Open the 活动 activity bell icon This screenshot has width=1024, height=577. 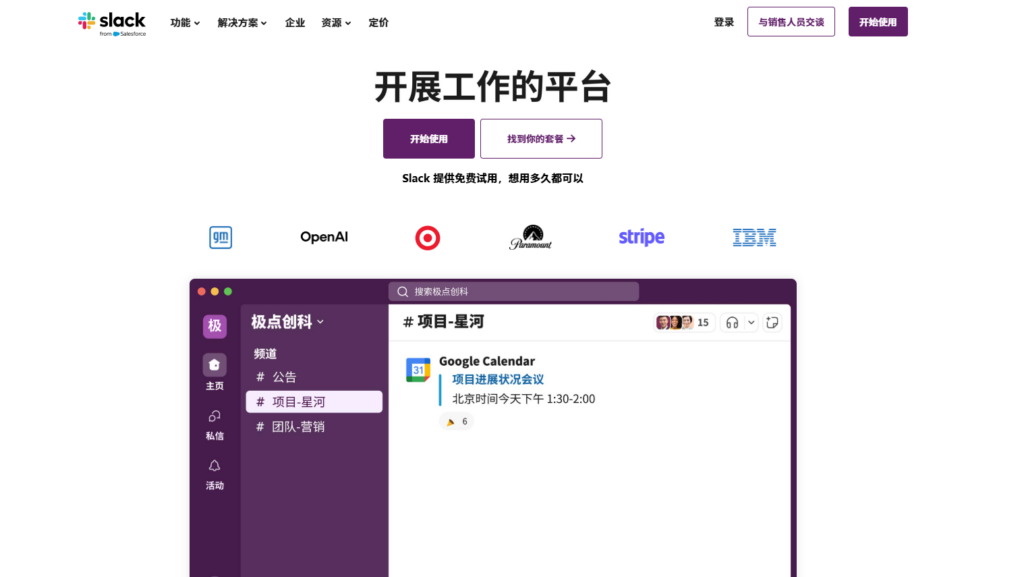point(214,466)
